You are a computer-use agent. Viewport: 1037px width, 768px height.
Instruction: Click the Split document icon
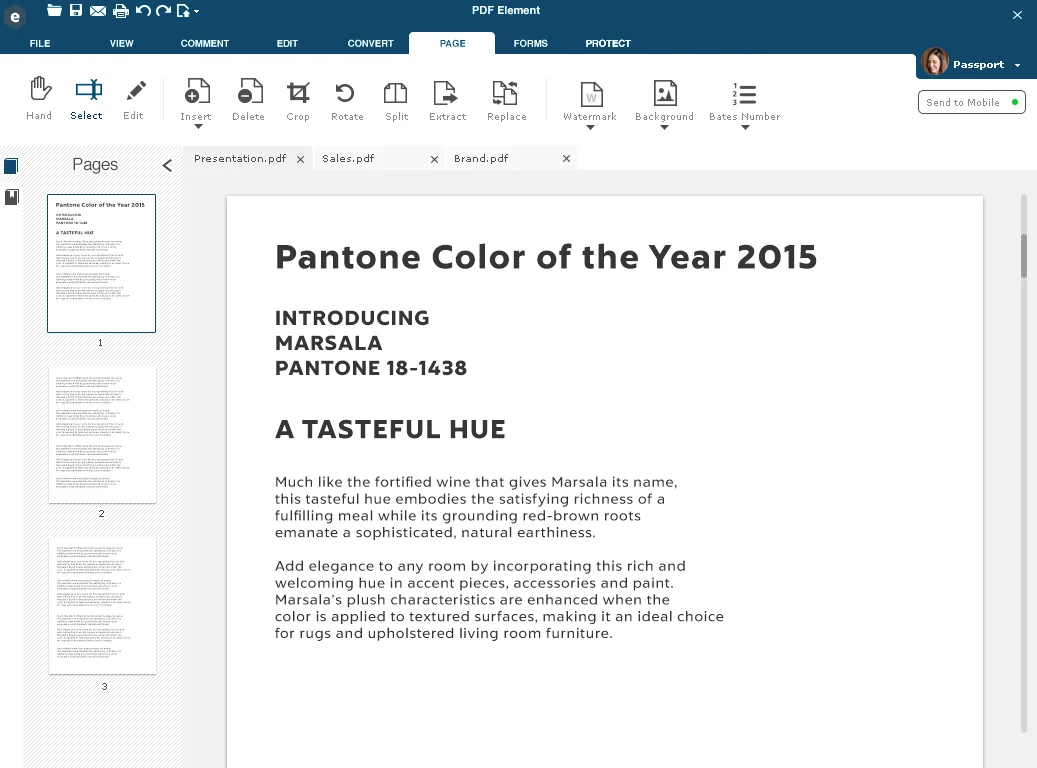click(395, 93)
